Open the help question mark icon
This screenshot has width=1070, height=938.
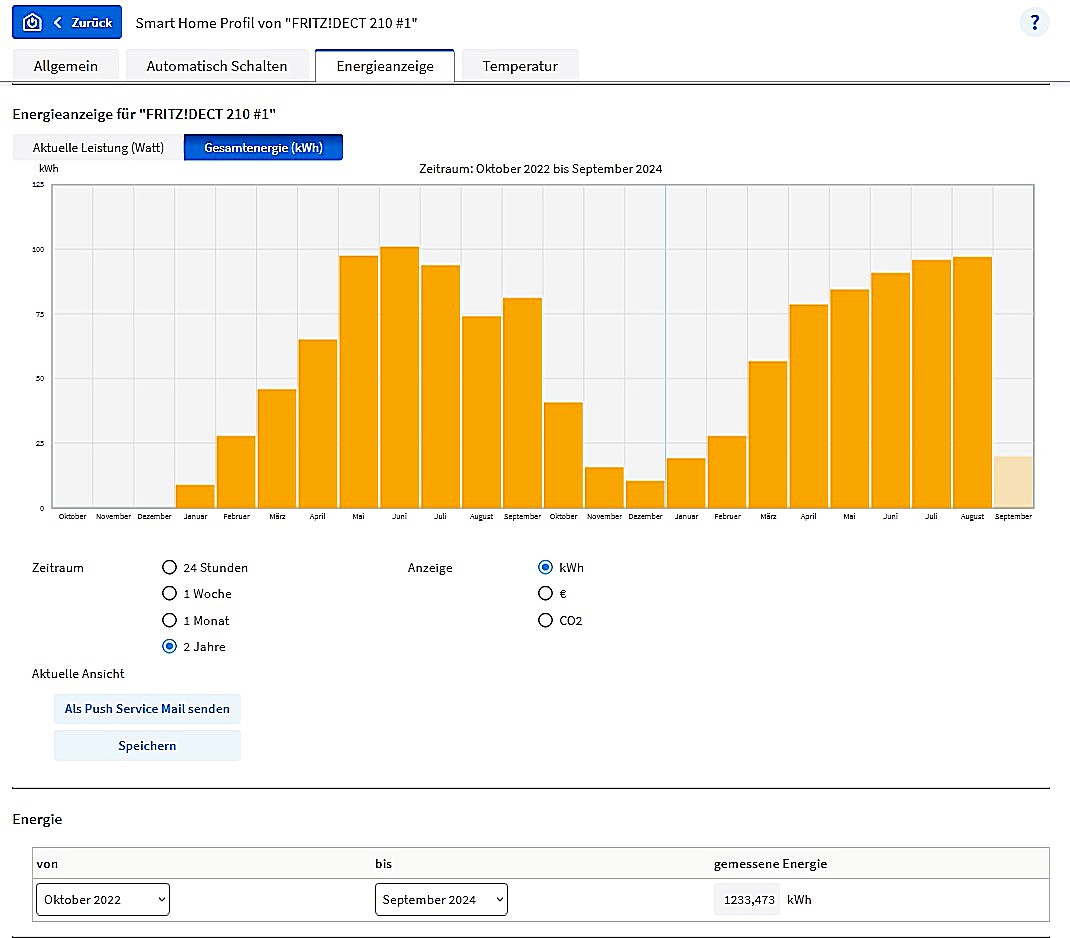tap(1035, 23)
